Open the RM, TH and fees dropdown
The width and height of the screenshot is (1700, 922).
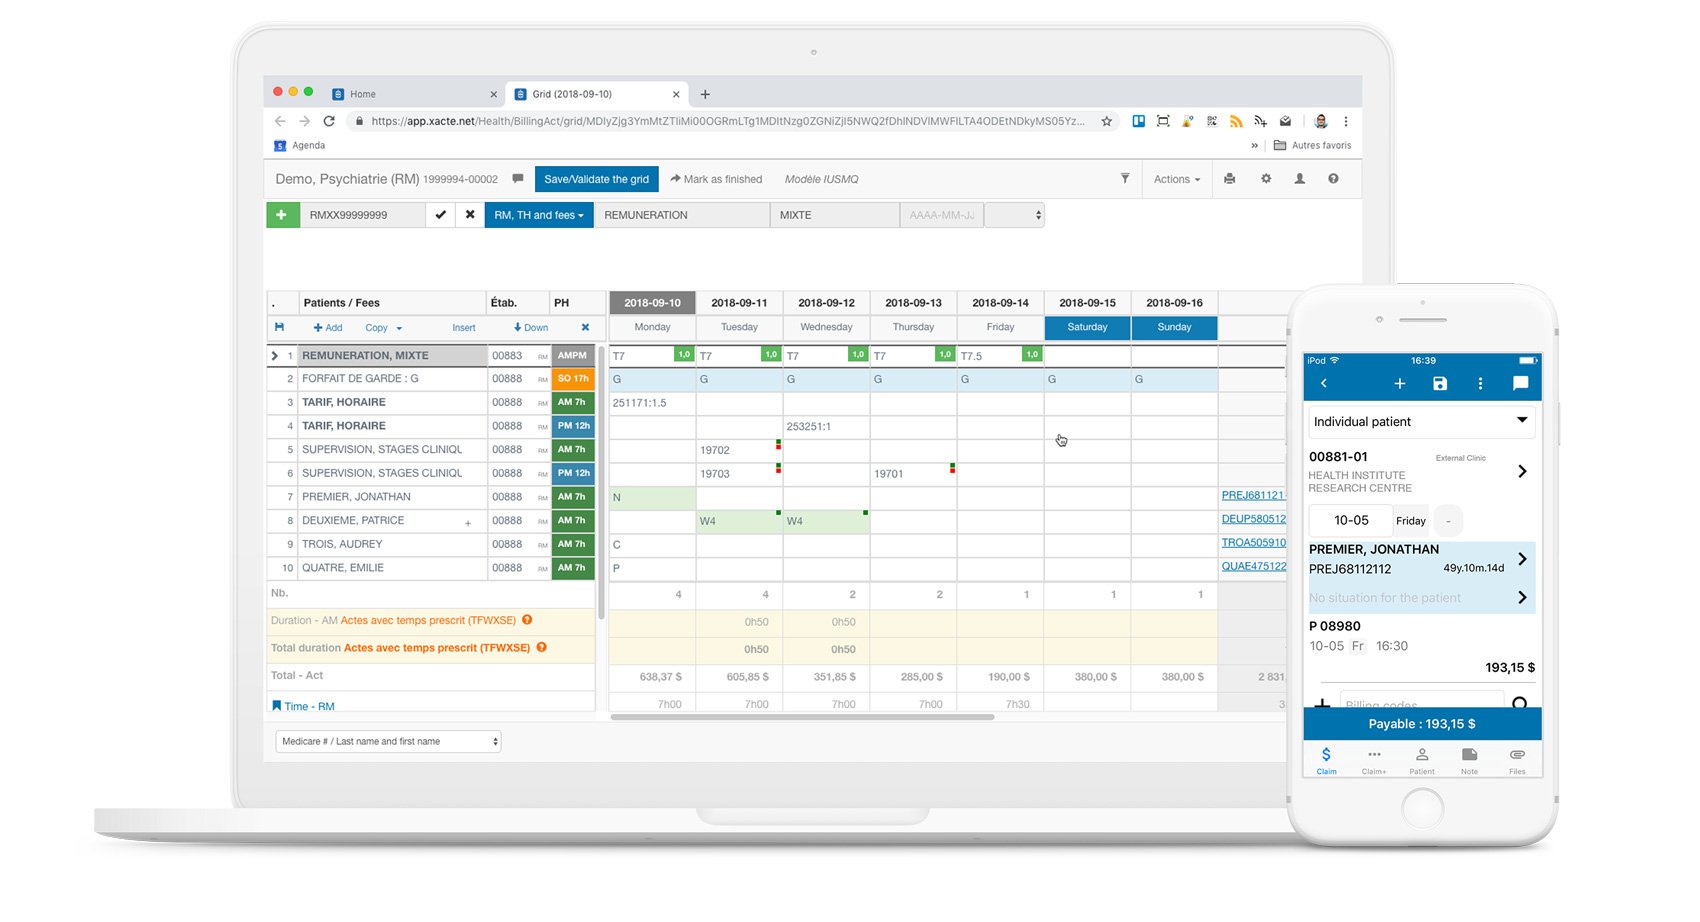[539, 214]
